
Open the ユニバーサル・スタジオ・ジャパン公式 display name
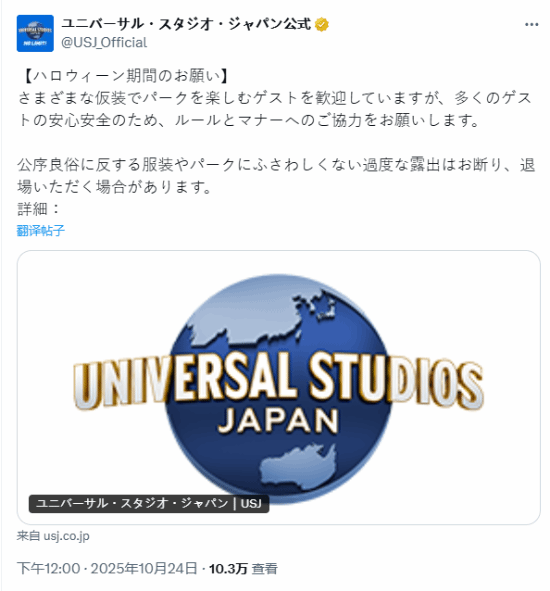[186, 24]
